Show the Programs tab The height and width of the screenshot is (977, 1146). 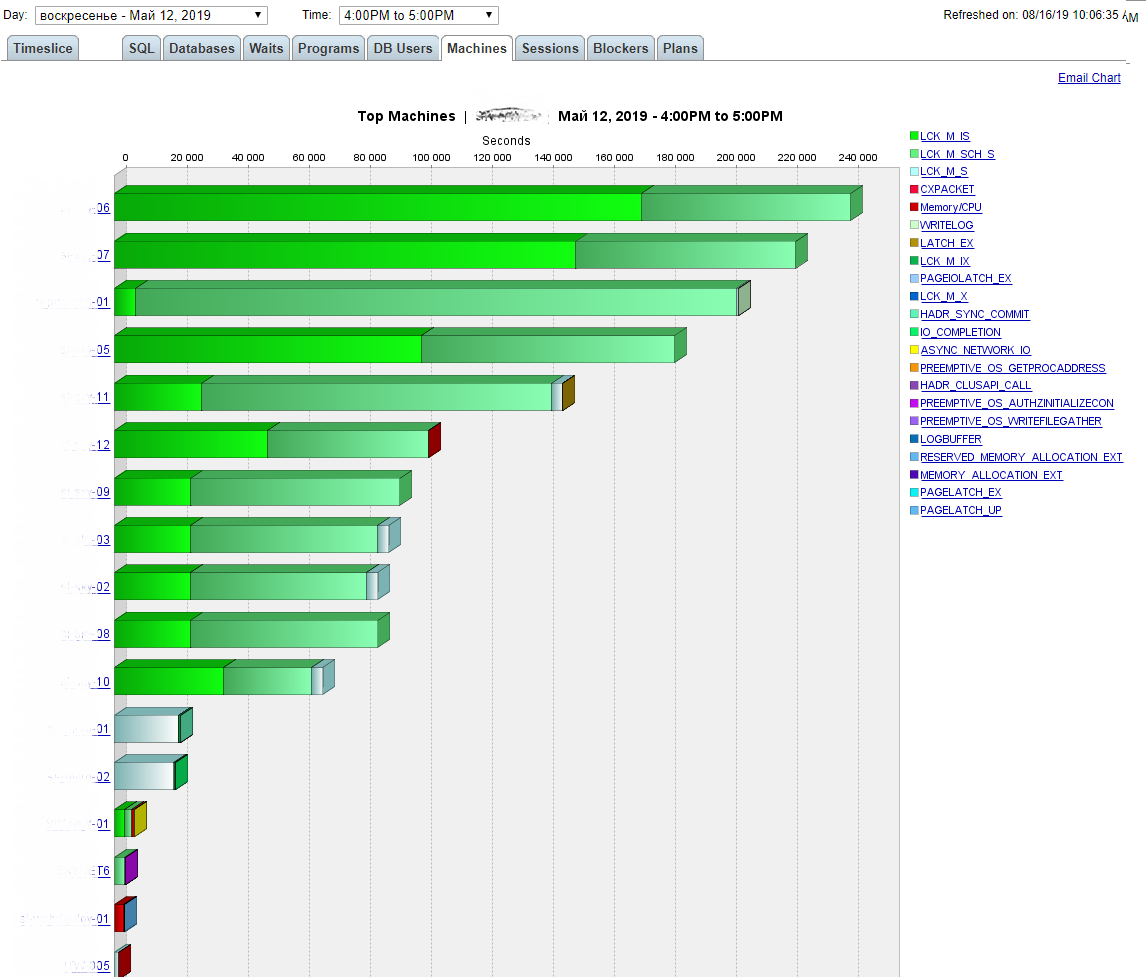pyautogui.click(x=328, y=48)
